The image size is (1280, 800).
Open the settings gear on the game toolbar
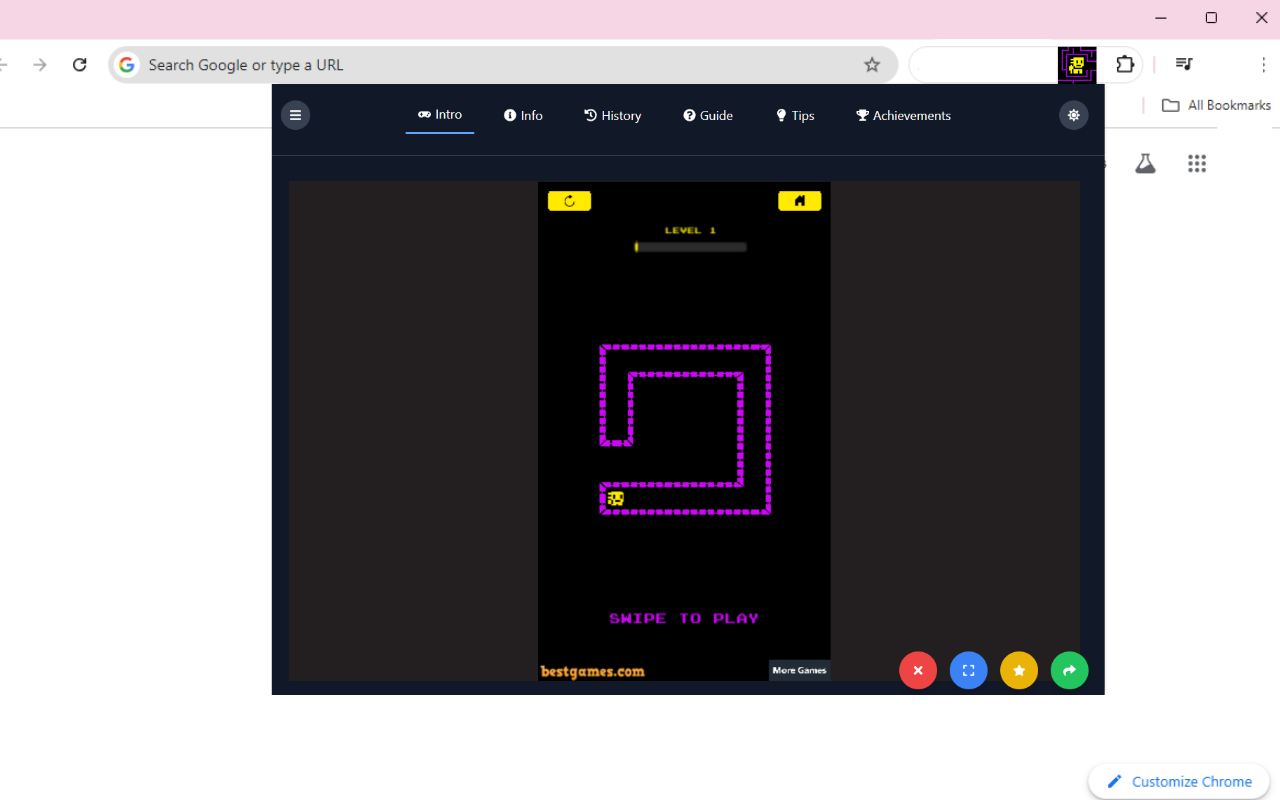click(1073, 115)
